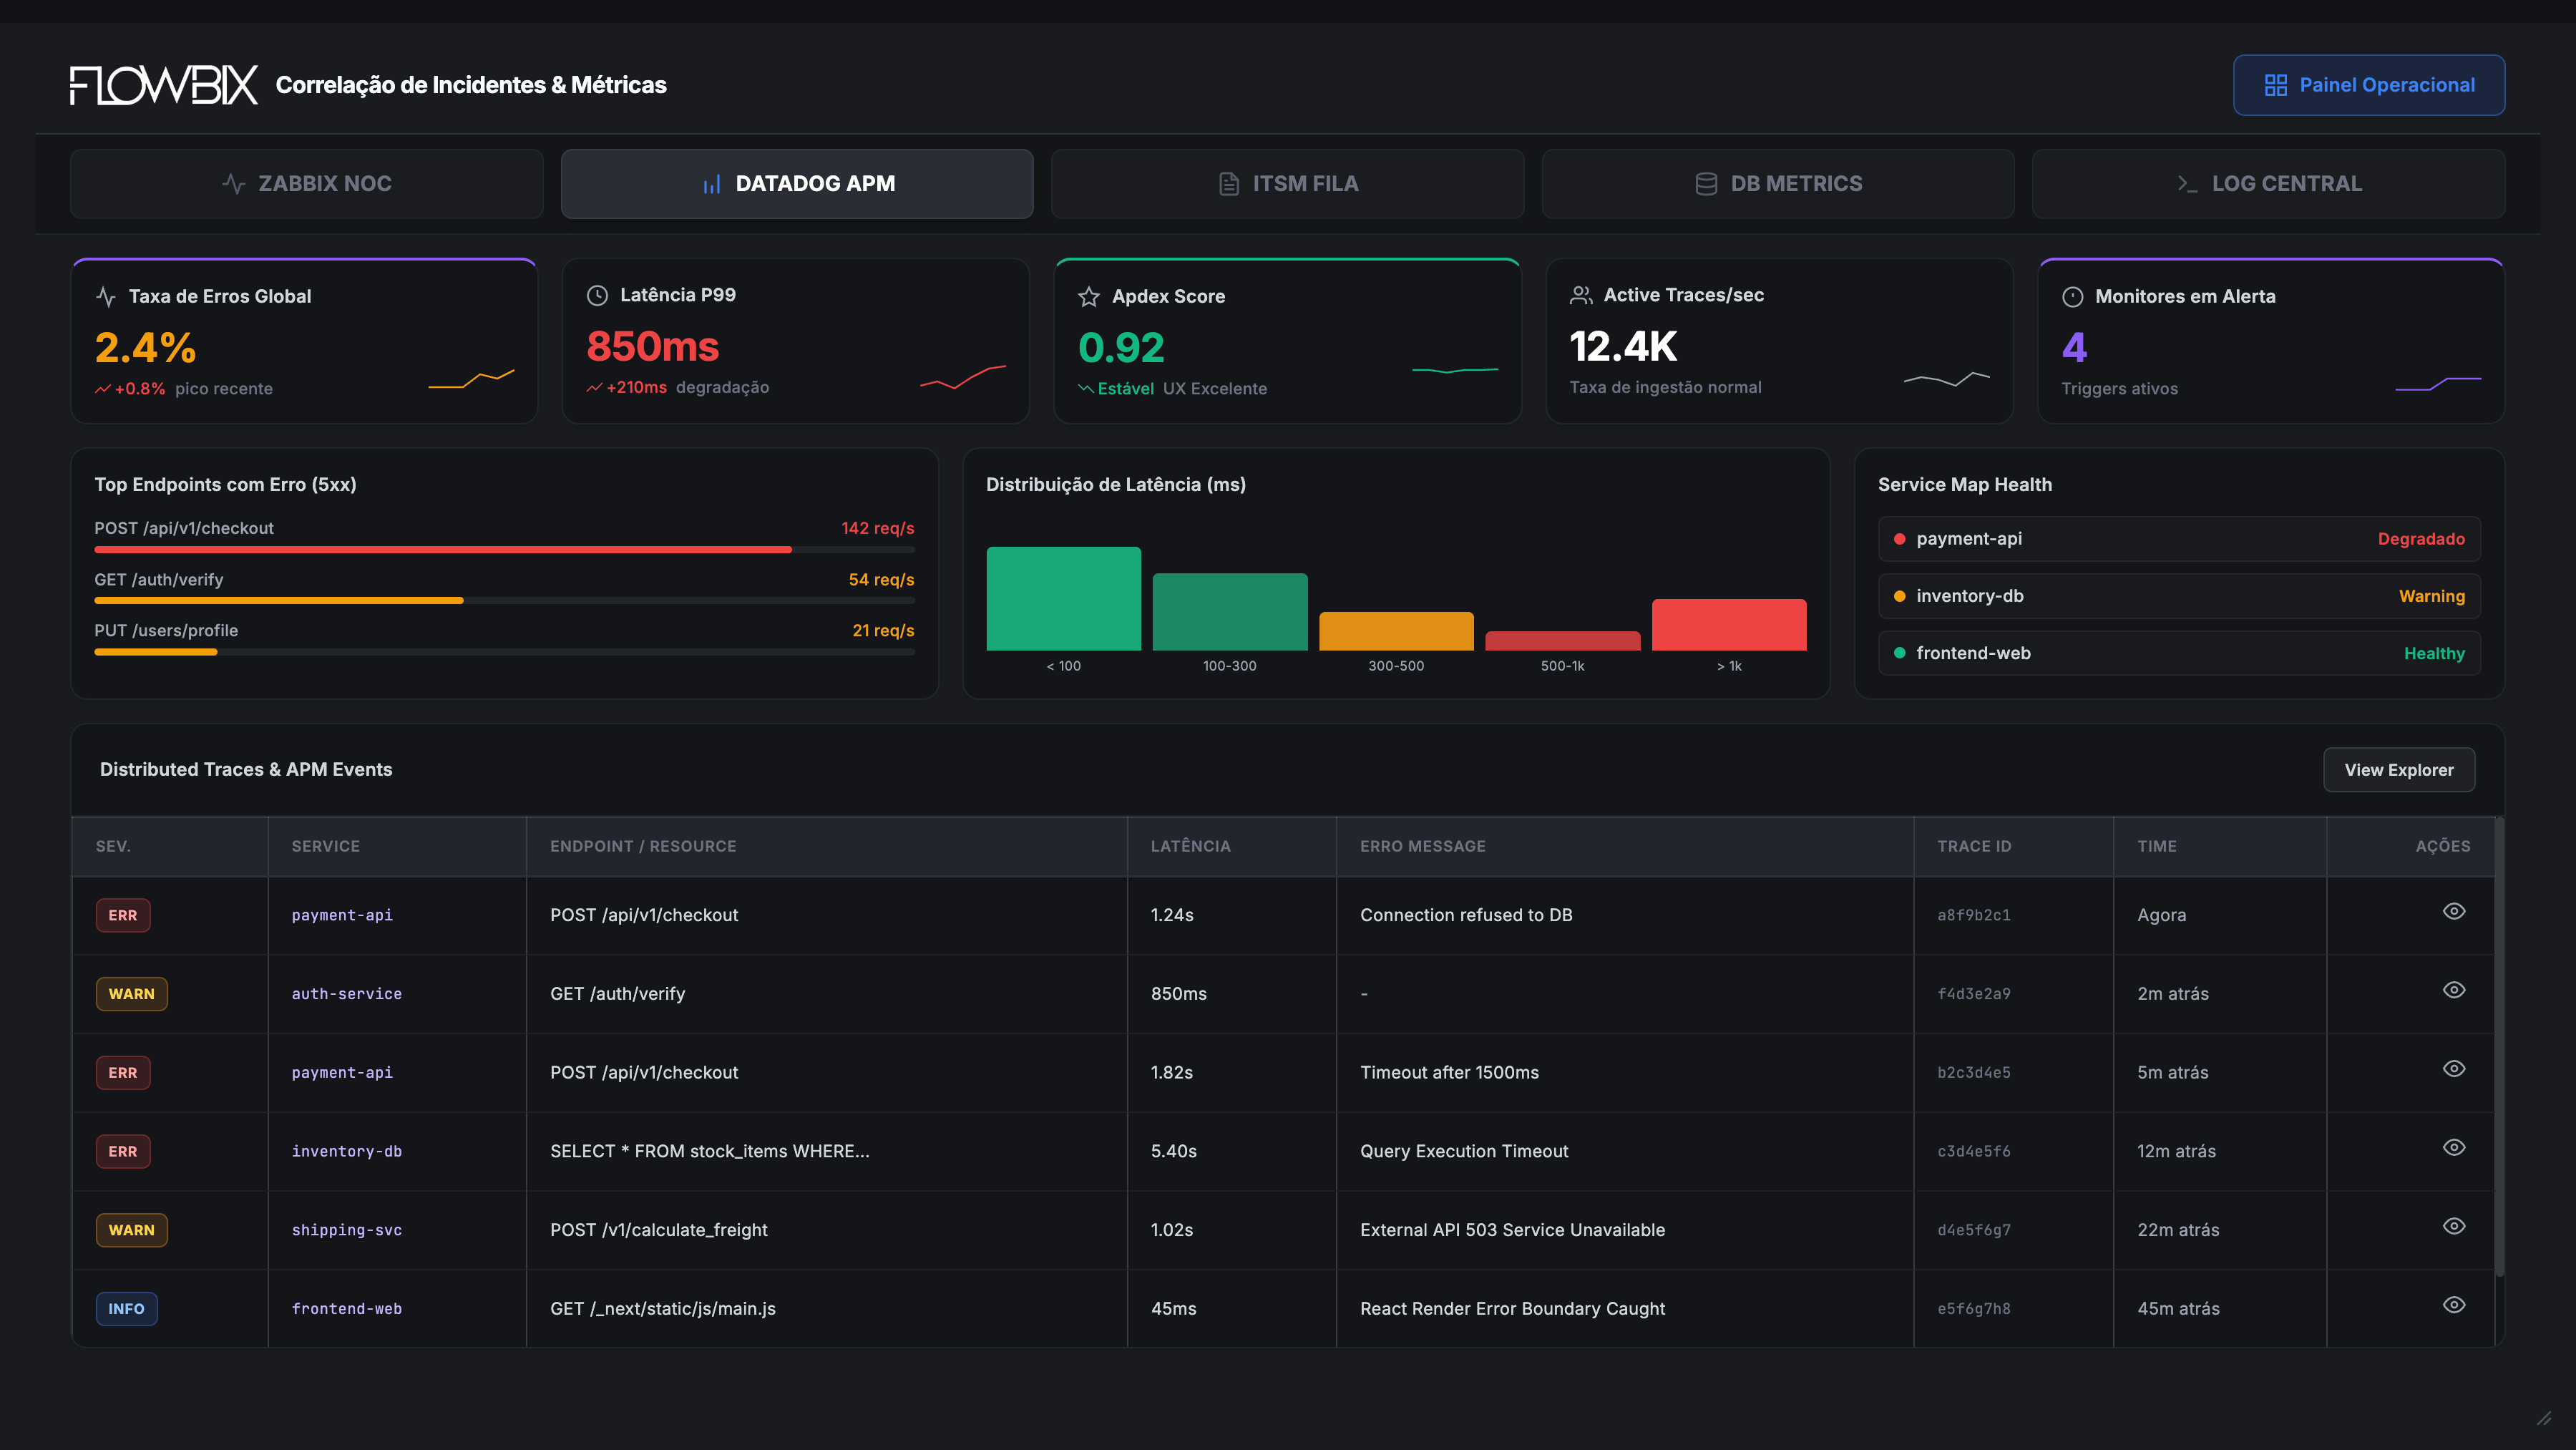This screenshot has height=1450, width=2576.
Task: Click the bar chart icon on DATADOG APM
Action: click(x=711, y=184)
